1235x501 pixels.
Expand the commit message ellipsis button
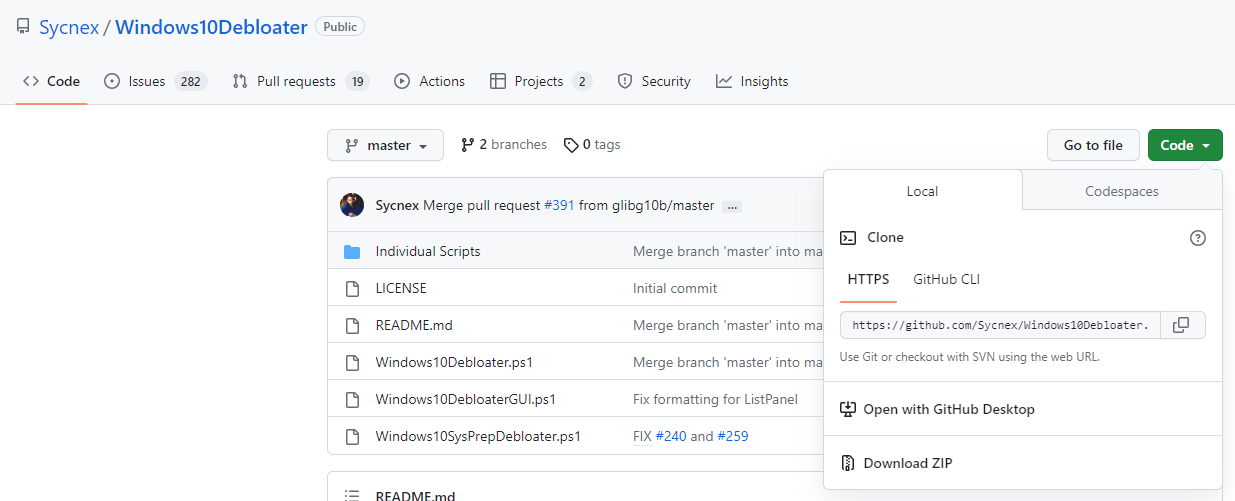pyautogui.click(x=732, y=206)
